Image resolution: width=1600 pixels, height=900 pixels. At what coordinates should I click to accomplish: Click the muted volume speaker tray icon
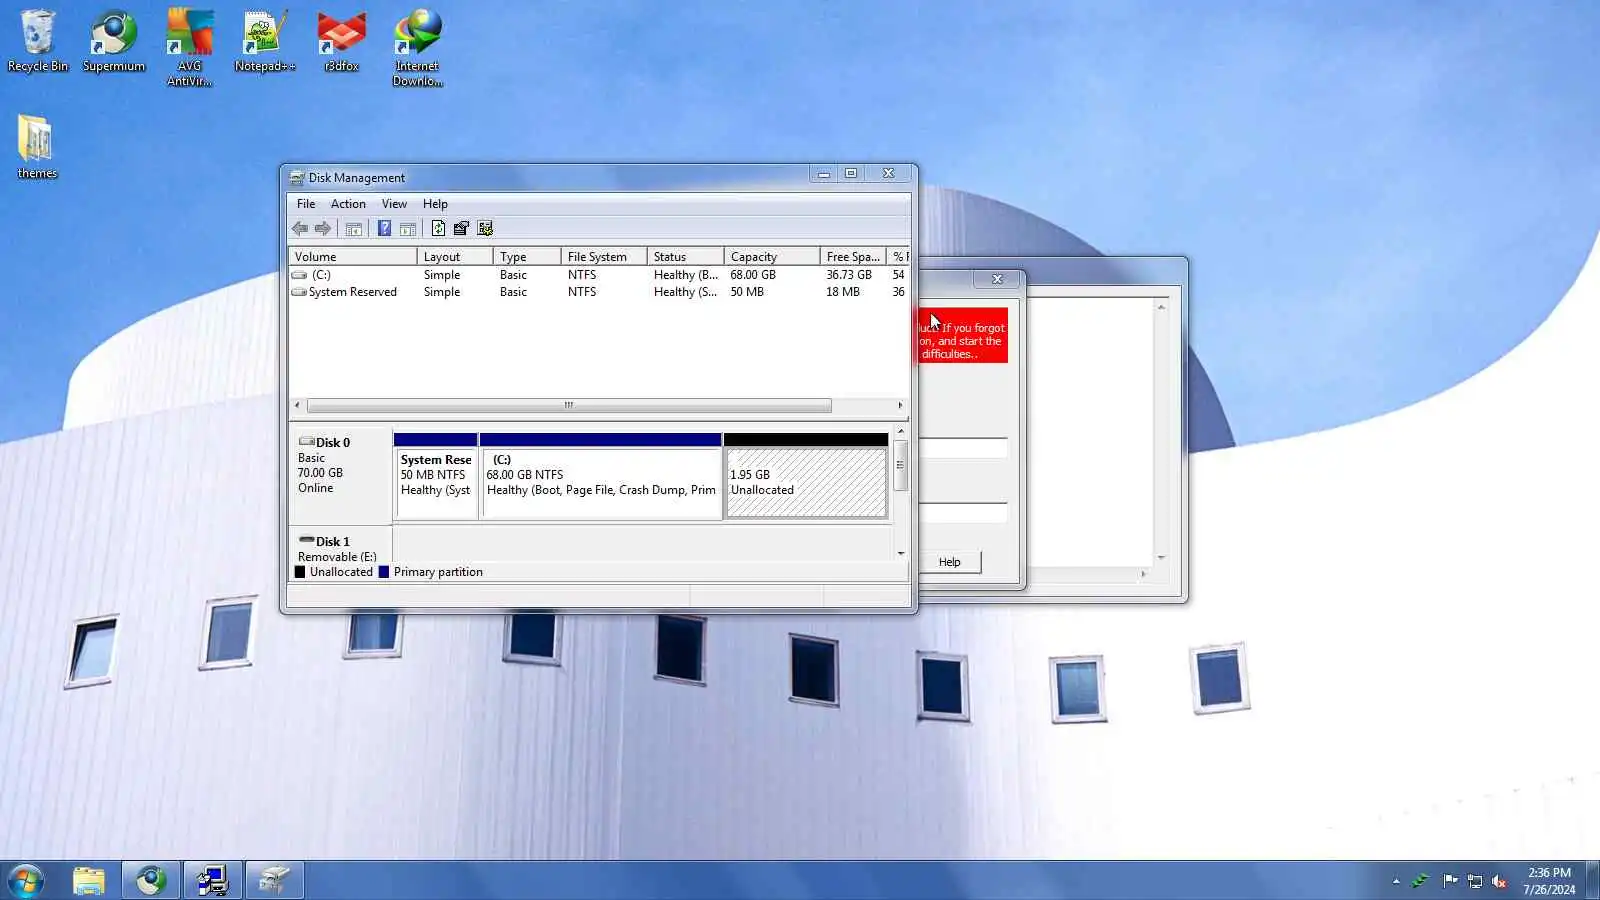[x=1499, y=881]
